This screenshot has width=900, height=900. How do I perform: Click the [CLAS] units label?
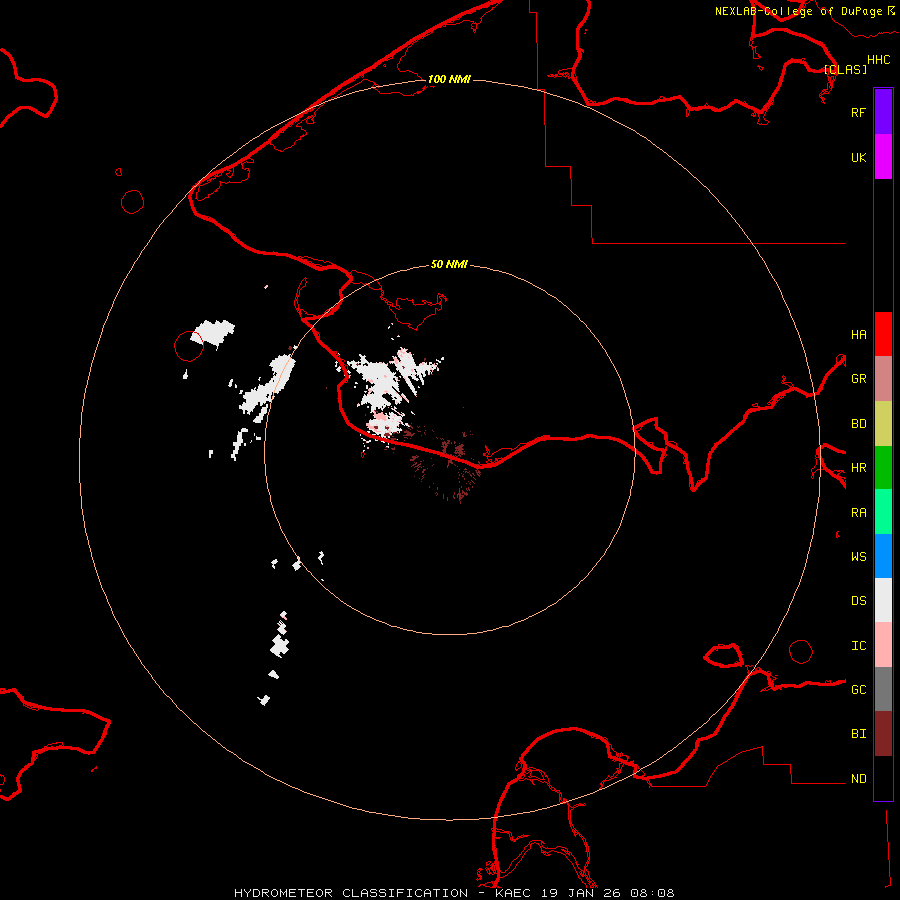845,69
